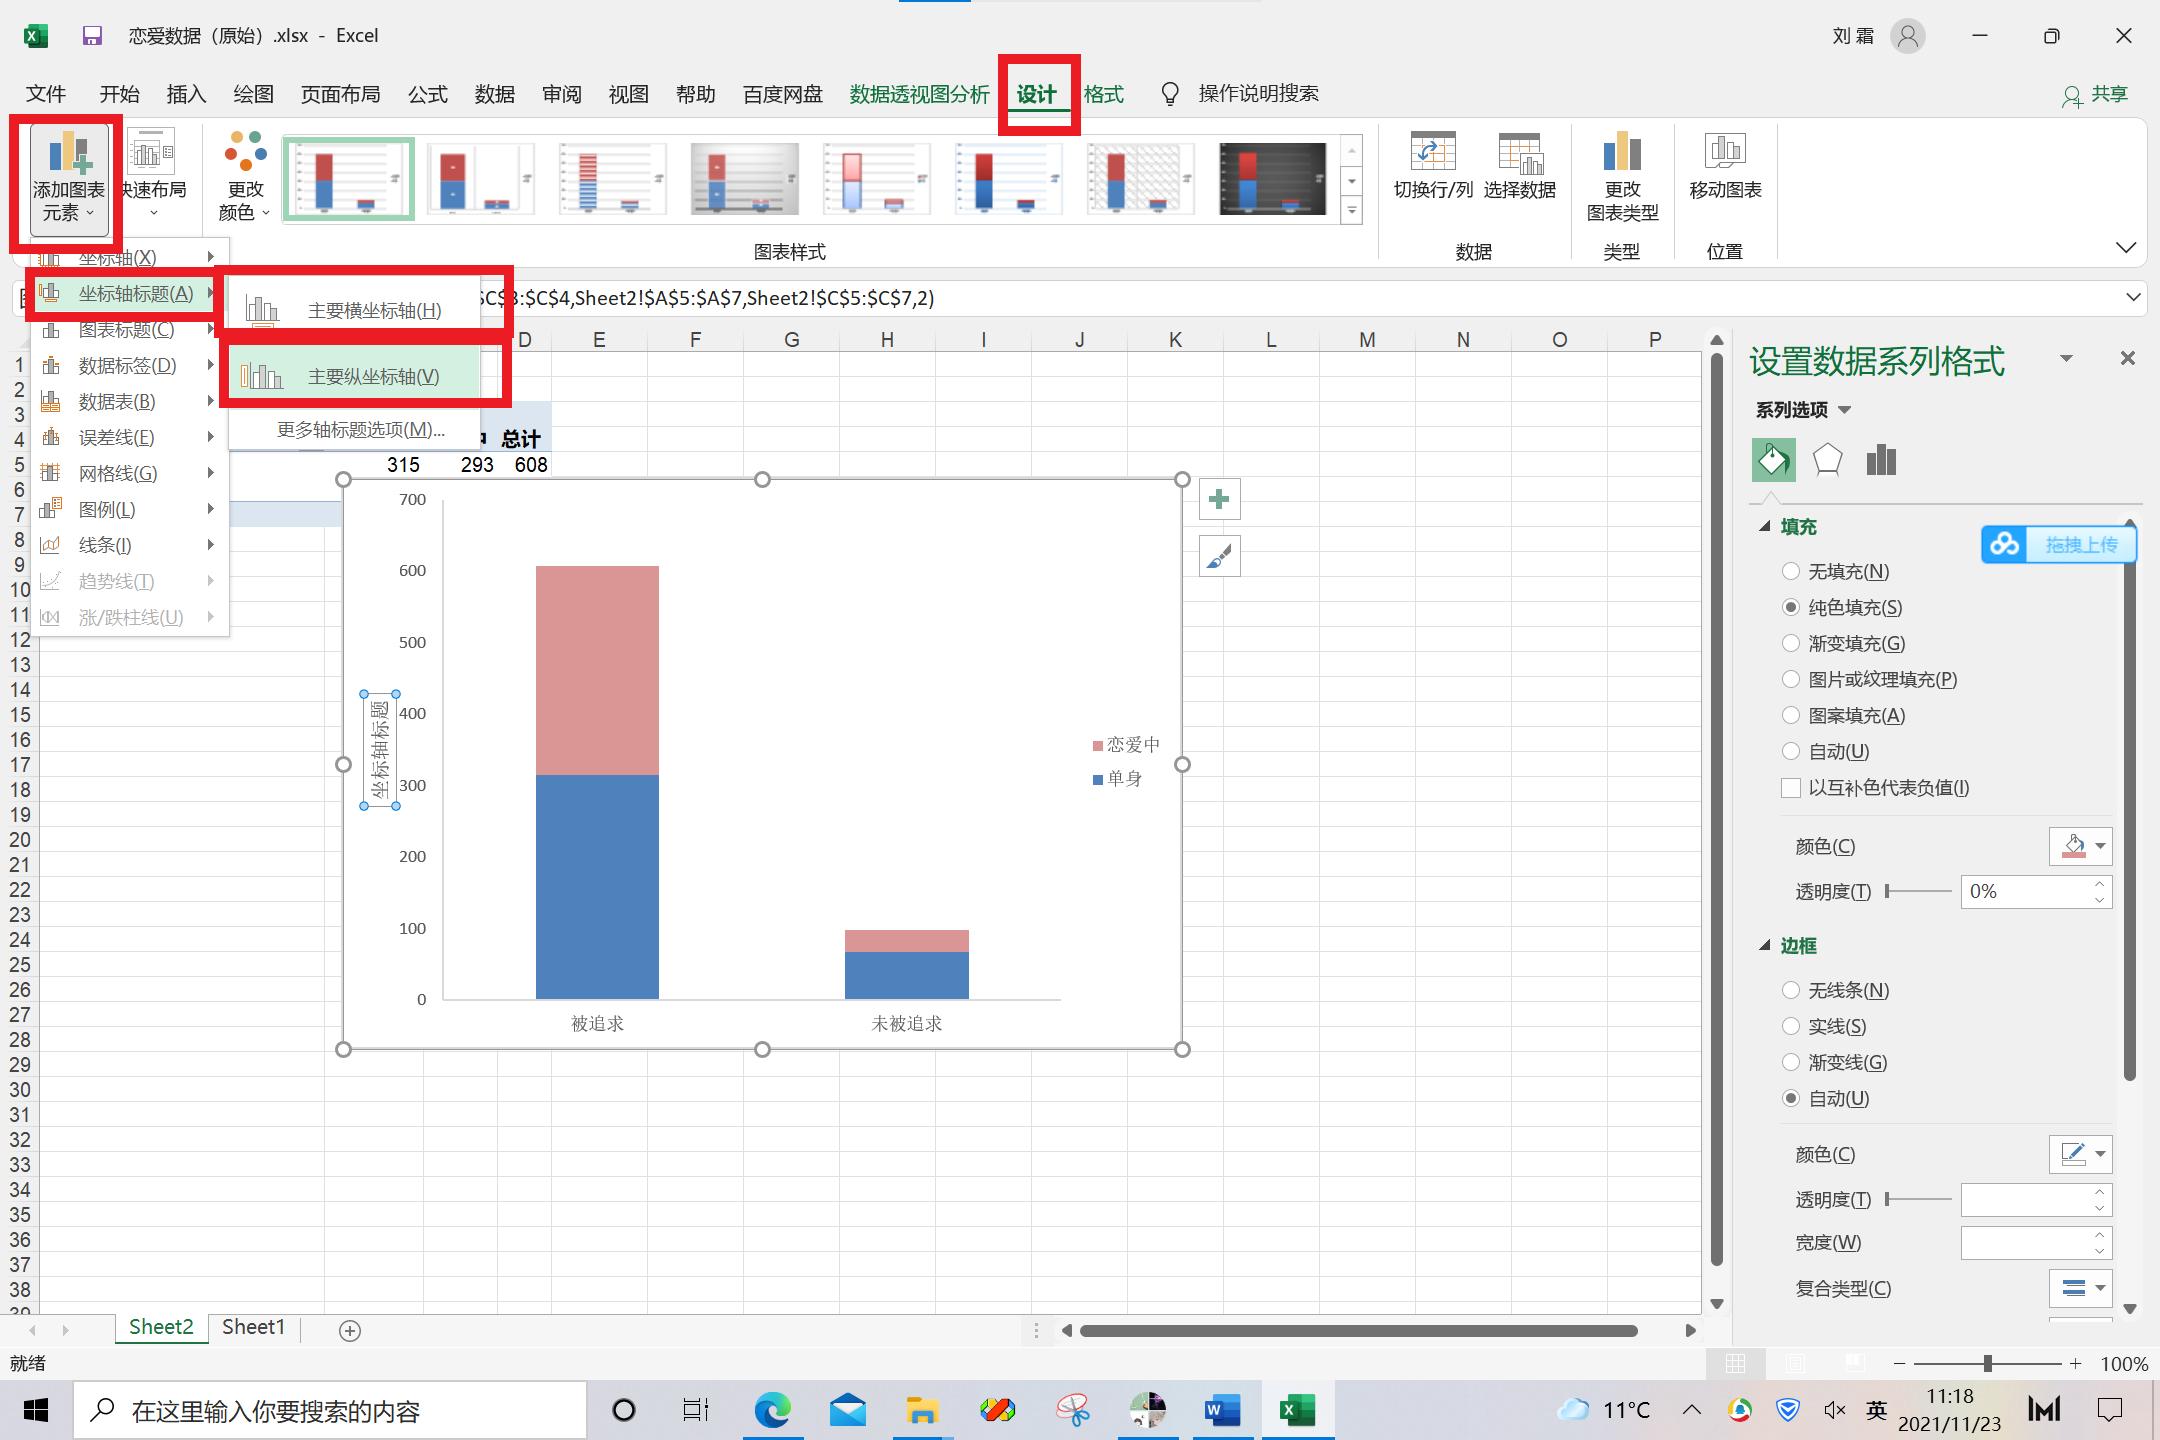Select the No line (无线条) border option
Image resolution: width=2160 pixels, height=1440 pixels.
tap(1791, 990)
